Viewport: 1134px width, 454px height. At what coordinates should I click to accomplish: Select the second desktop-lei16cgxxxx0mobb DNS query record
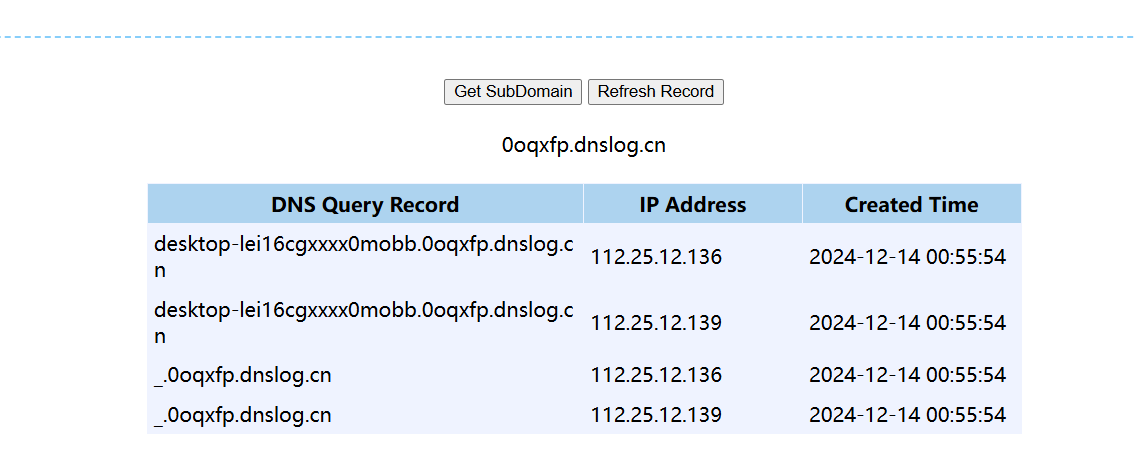pos(364,310)
